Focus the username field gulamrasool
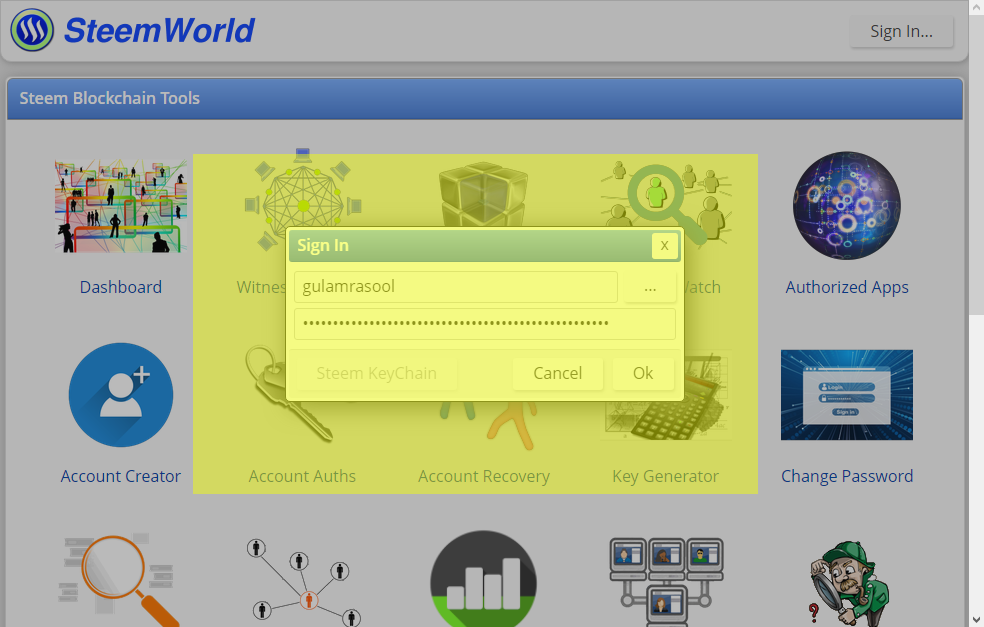The image size is (984, 627). pyautogui.click(x=456, y=287)
